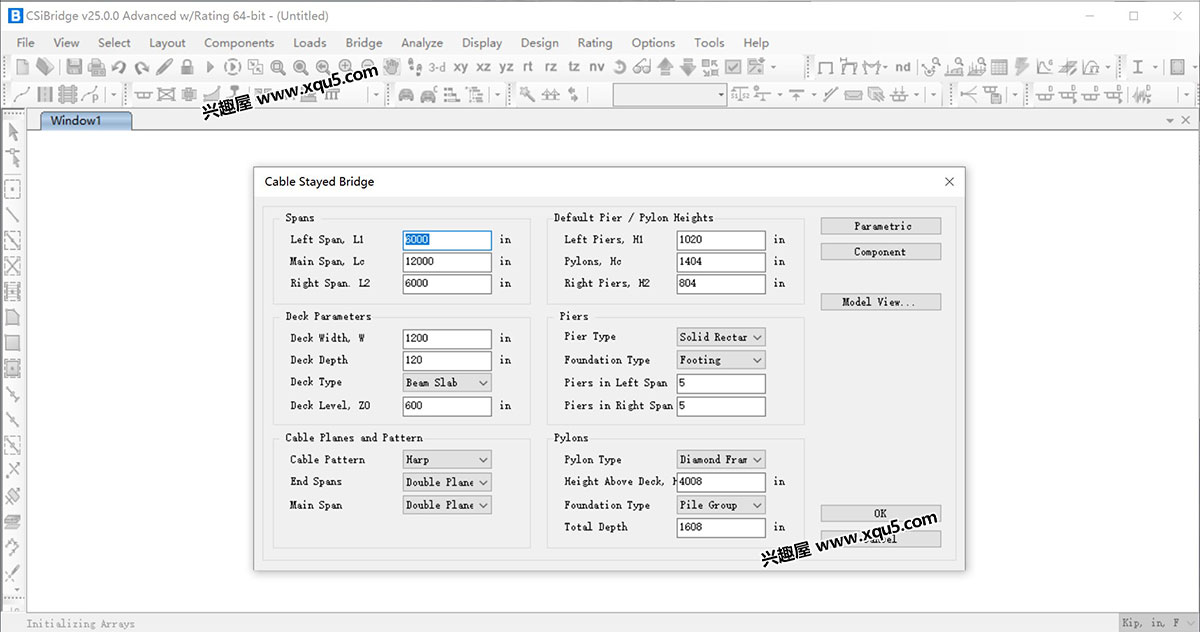Click the New Model icon

(23, 67)
